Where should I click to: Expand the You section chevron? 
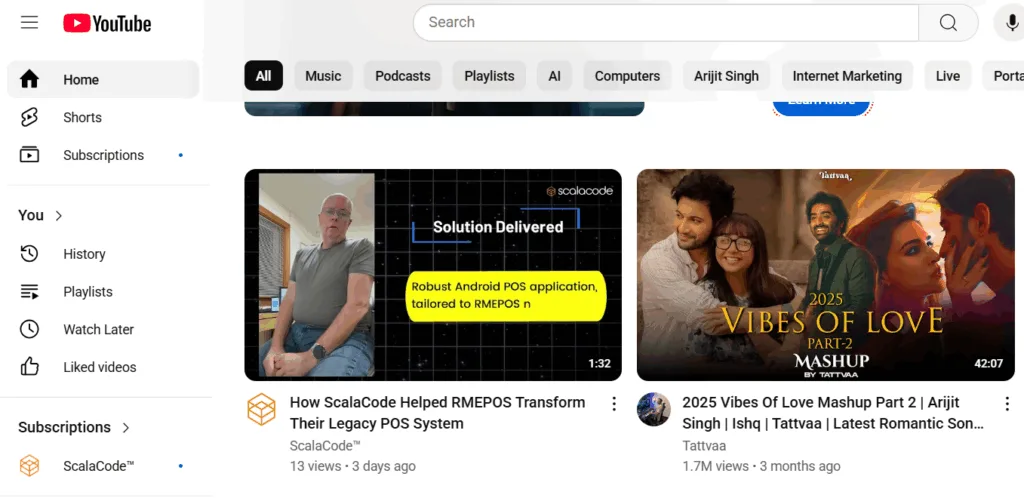[59, 215]
